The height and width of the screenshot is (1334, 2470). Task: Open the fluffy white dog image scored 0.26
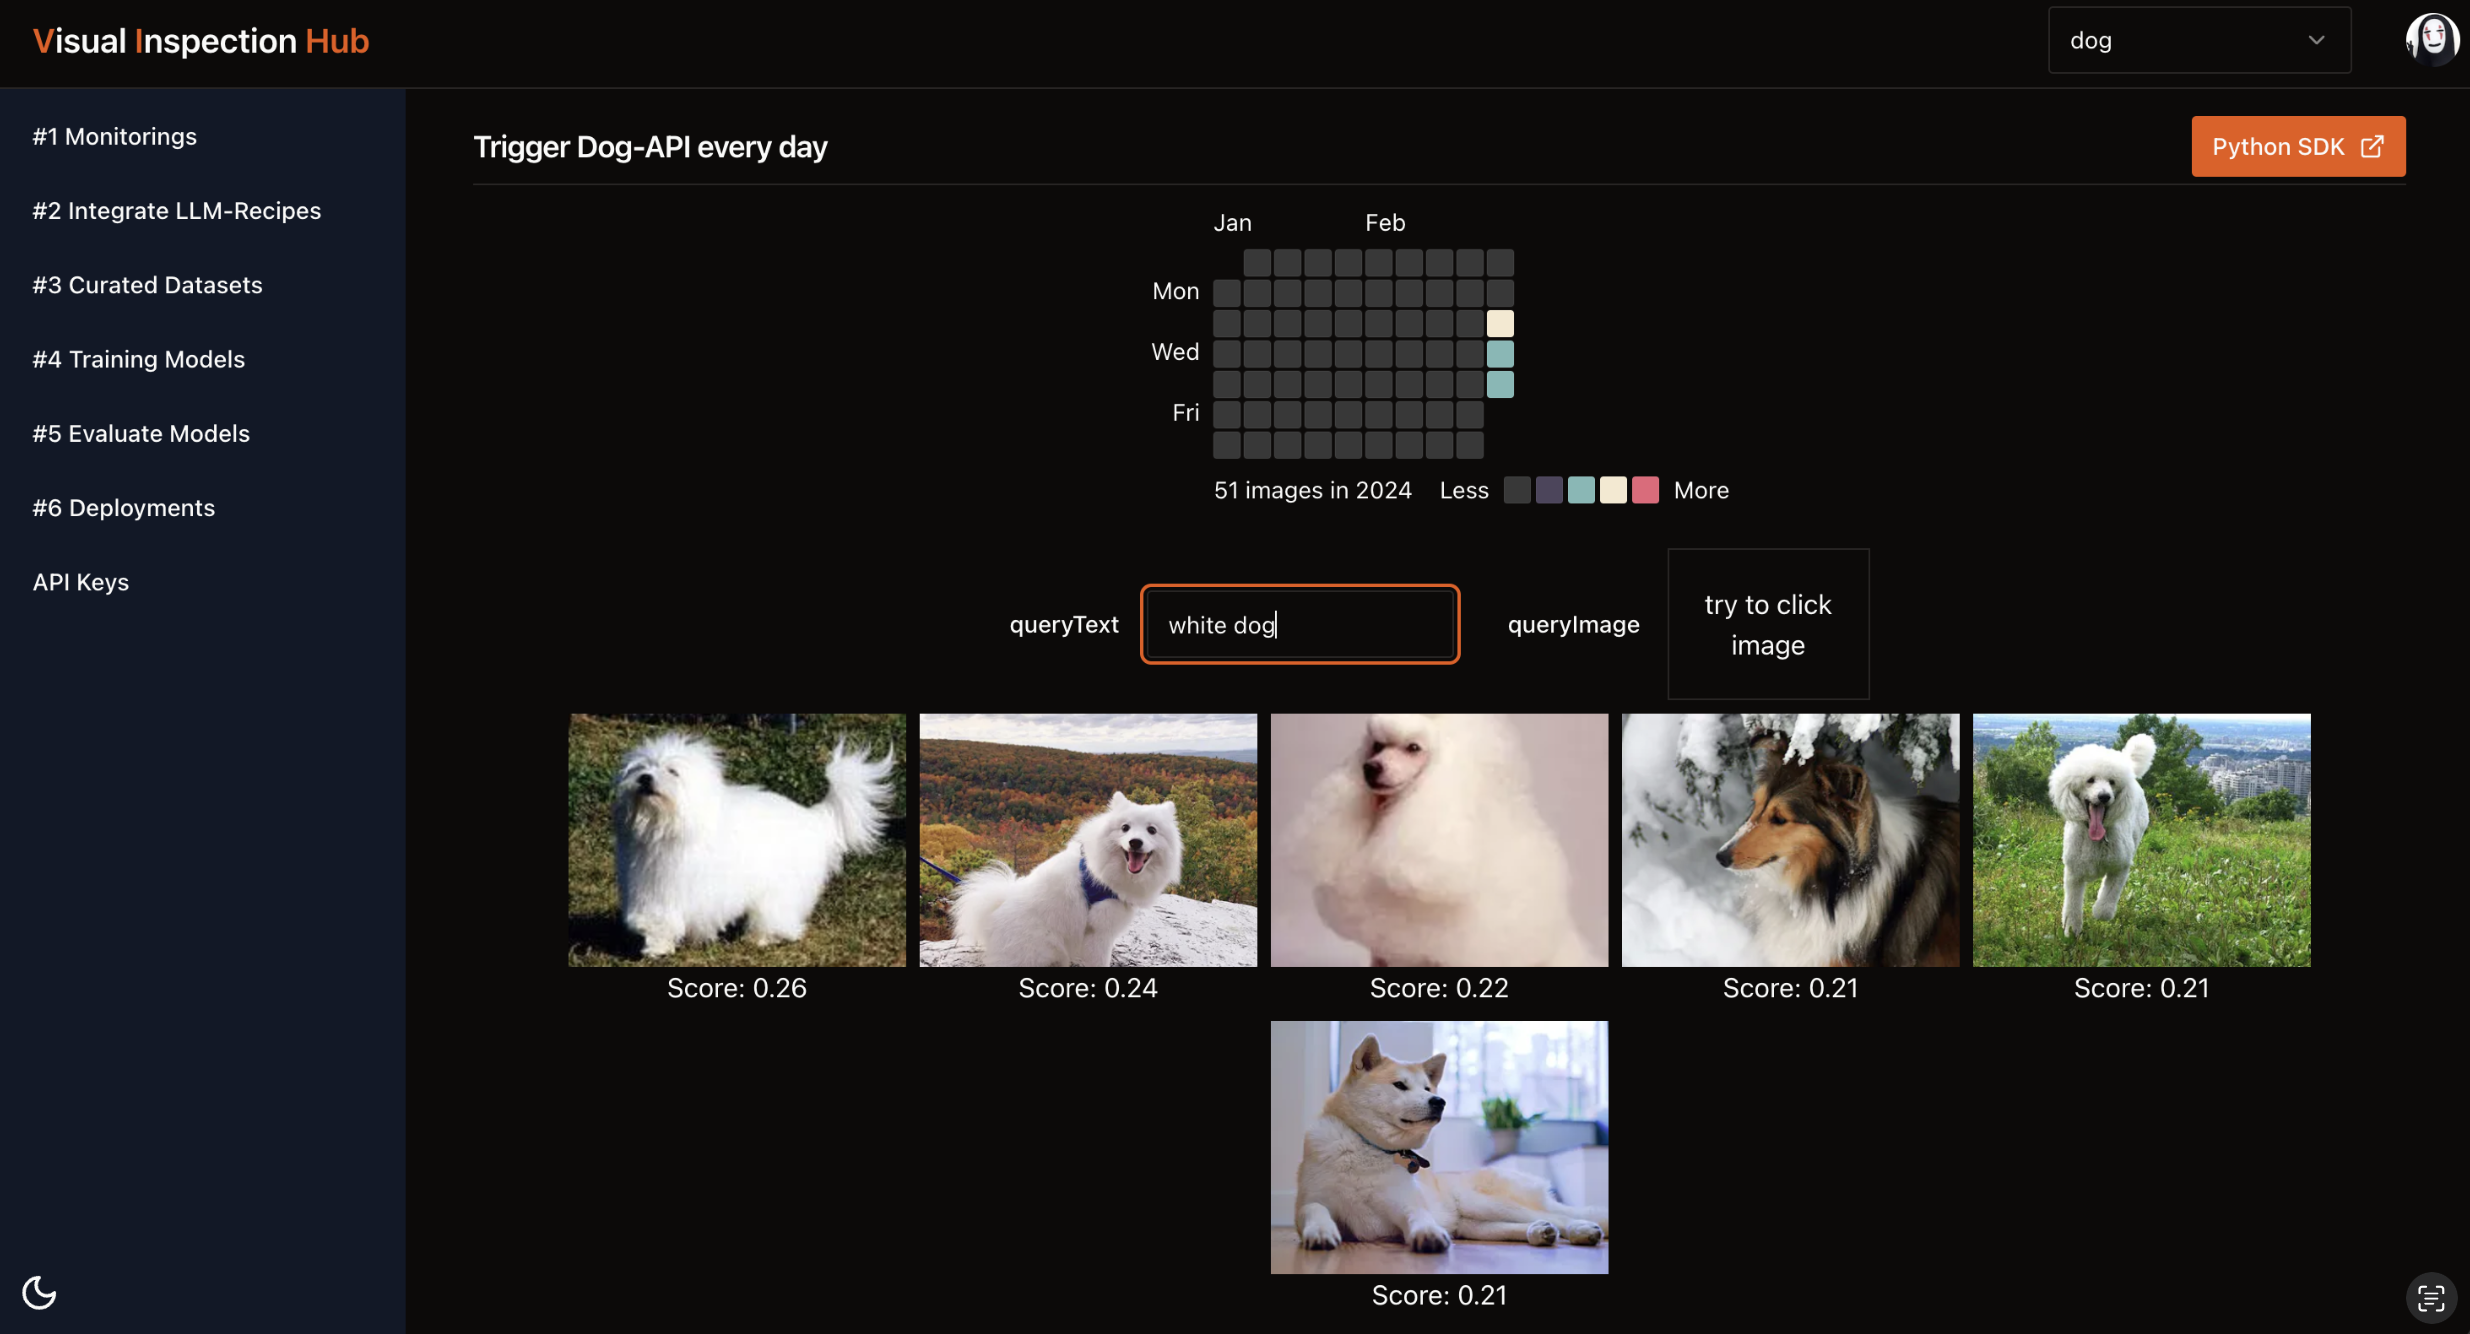pos(737,840)
